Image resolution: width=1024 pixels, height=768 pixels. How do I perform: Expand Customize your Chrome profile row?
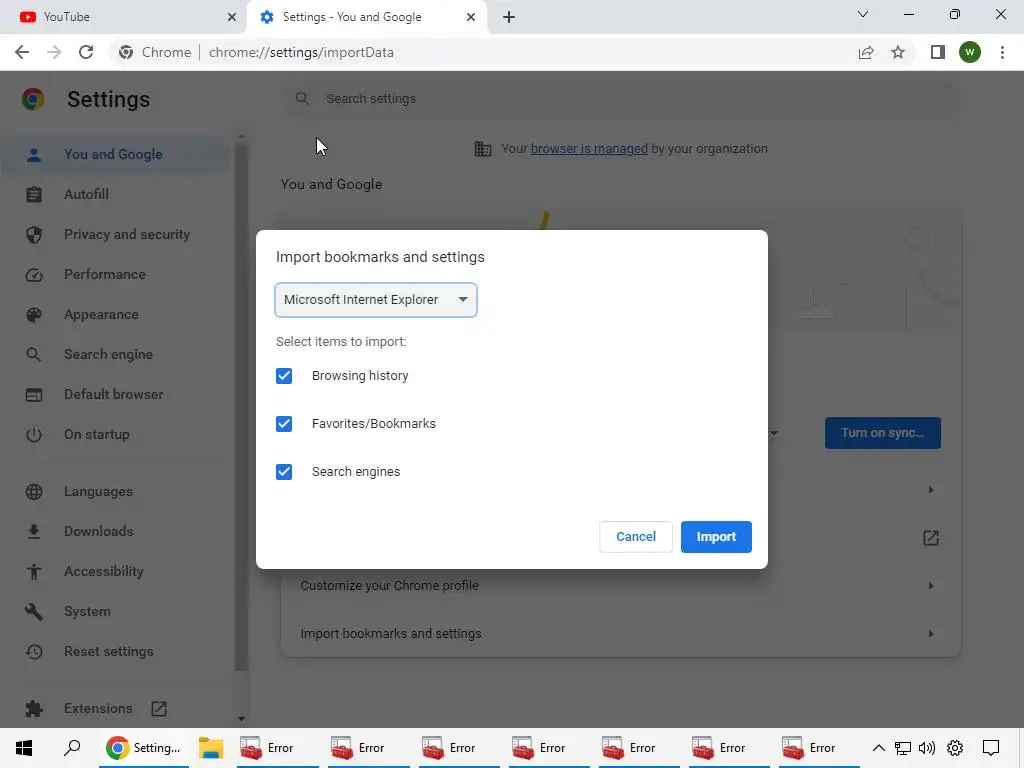click(x=620, y=586)
